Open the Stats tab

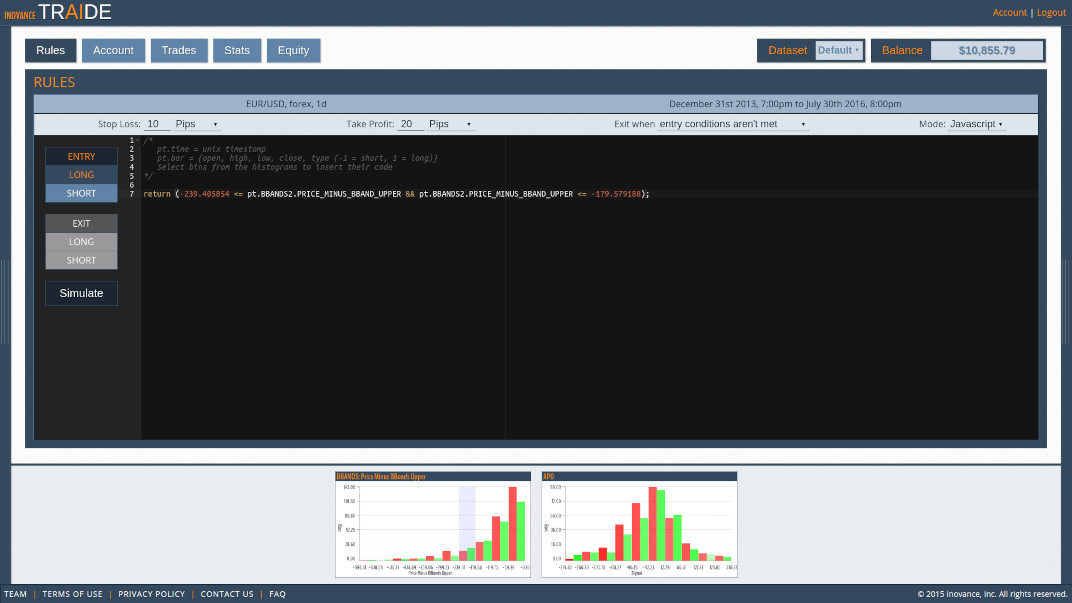pyautogui.click(x=237, y=50)
